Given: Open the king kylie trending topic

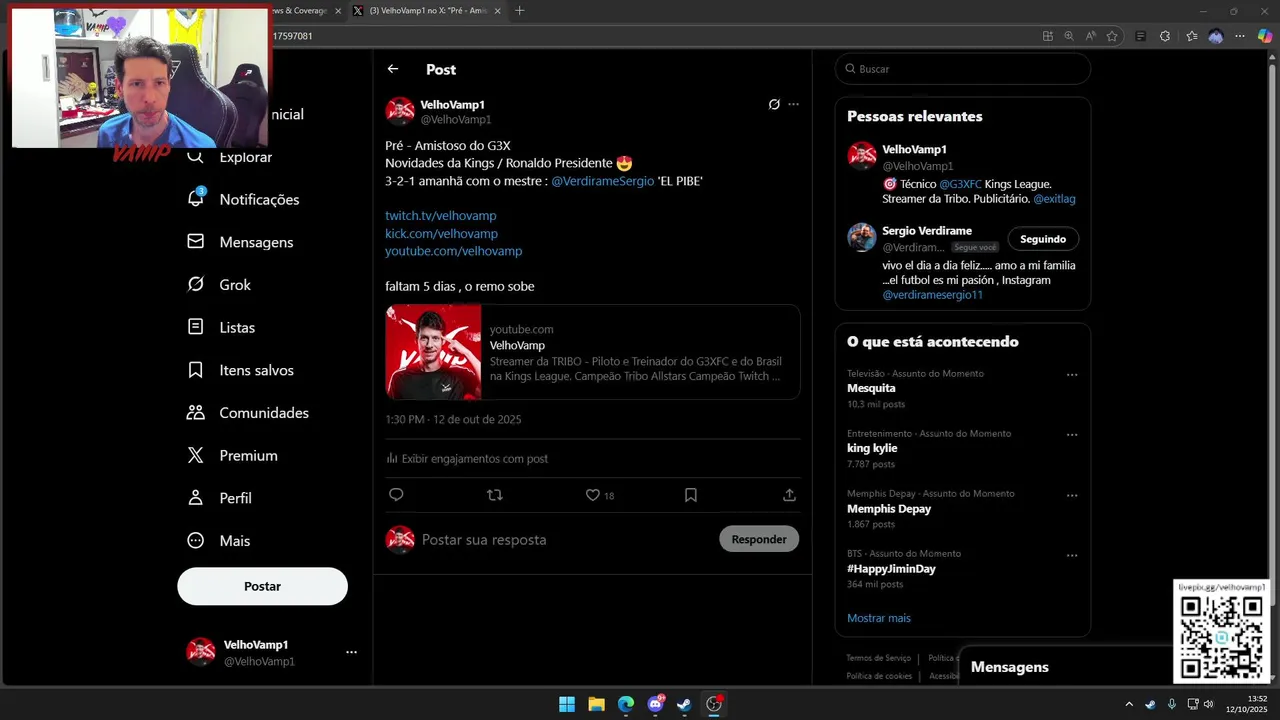Looking at the screenshot, I should tap(872, 448).
